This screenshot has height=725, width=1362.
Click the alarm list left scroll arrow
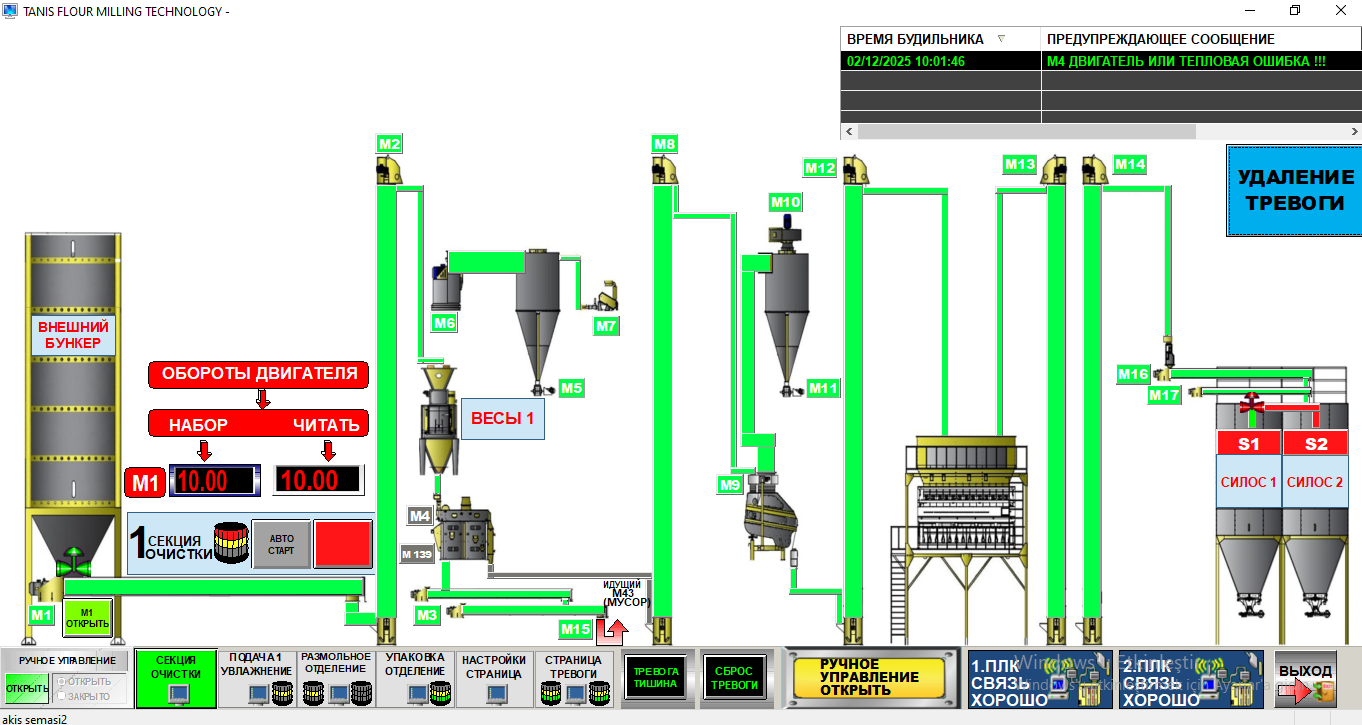click(x=849, y=131)
